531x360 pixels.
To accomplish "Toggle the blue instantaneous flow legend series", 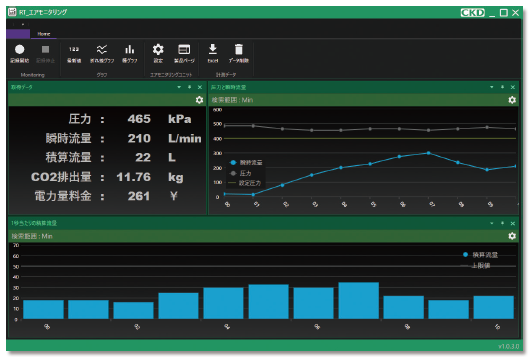I will click(246, 163).
